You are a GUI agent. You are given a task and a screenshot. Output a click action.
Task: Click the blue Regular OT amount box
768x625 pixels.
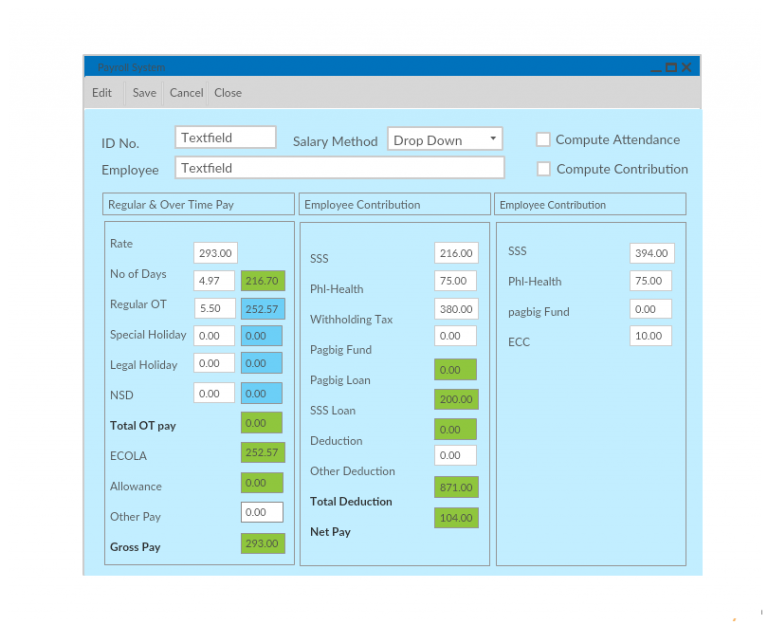[263, 309]
